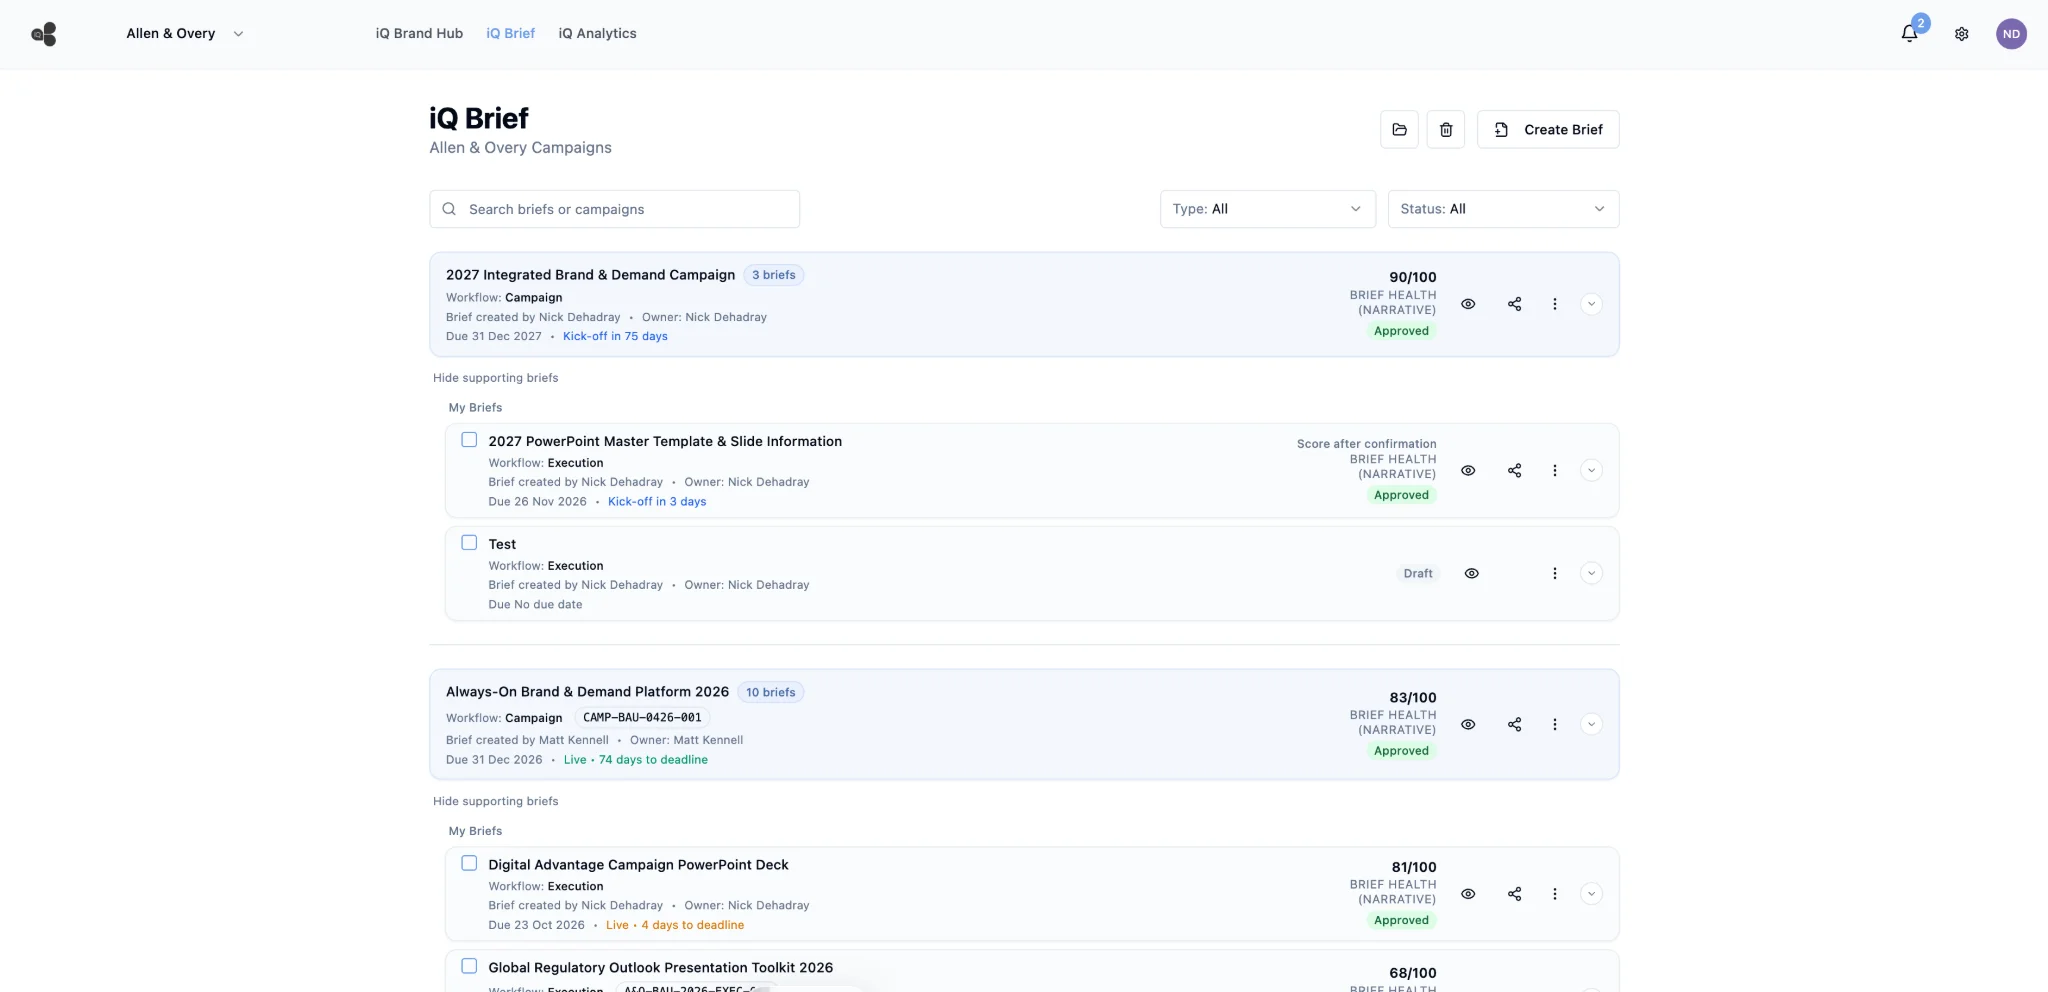Select Global Regulatory Outlook Presentation Toolkit checkbox
The height and width of the screenshot is (992, 2048).
pos(469,966)
